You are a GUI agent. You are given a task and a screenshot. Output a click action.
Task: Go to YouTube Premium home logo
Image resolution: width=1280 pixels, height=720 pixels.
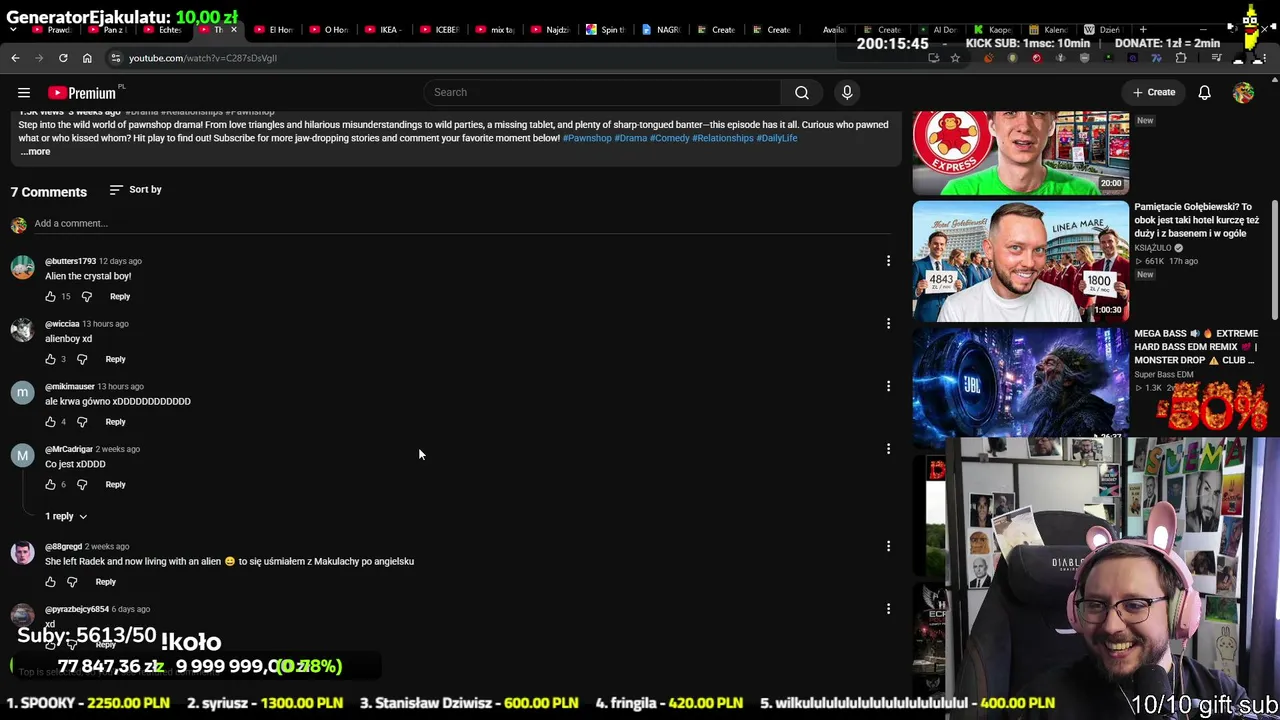[x=84, y=93]
